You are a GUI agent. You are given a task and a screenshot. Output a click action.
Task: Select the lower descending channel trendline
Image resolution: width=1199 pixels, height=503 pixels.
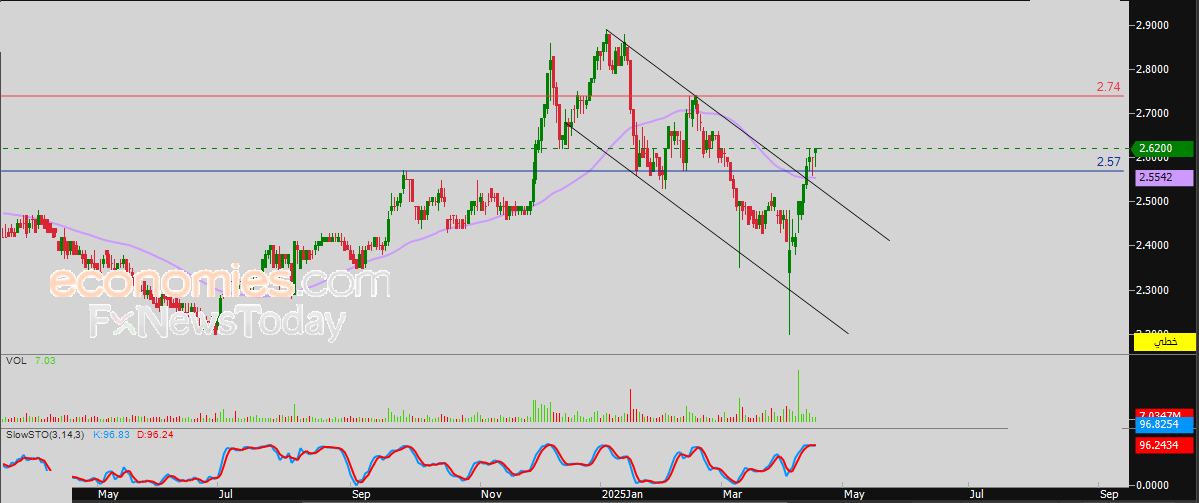[707, 228]
